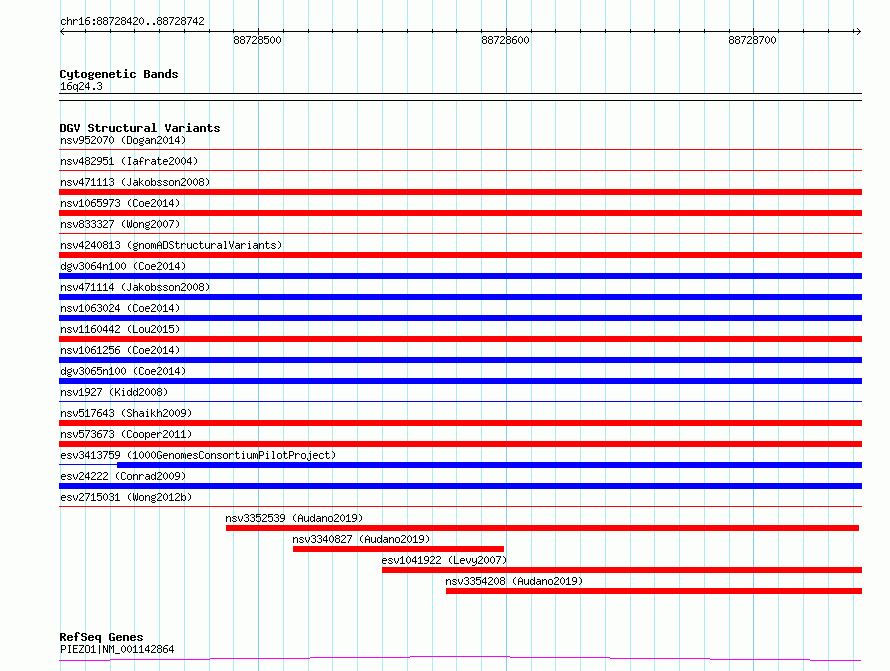890x671 pixels.
Task: Click dgv3064n100 (Coe2014) label
Action: coord(123,266)
